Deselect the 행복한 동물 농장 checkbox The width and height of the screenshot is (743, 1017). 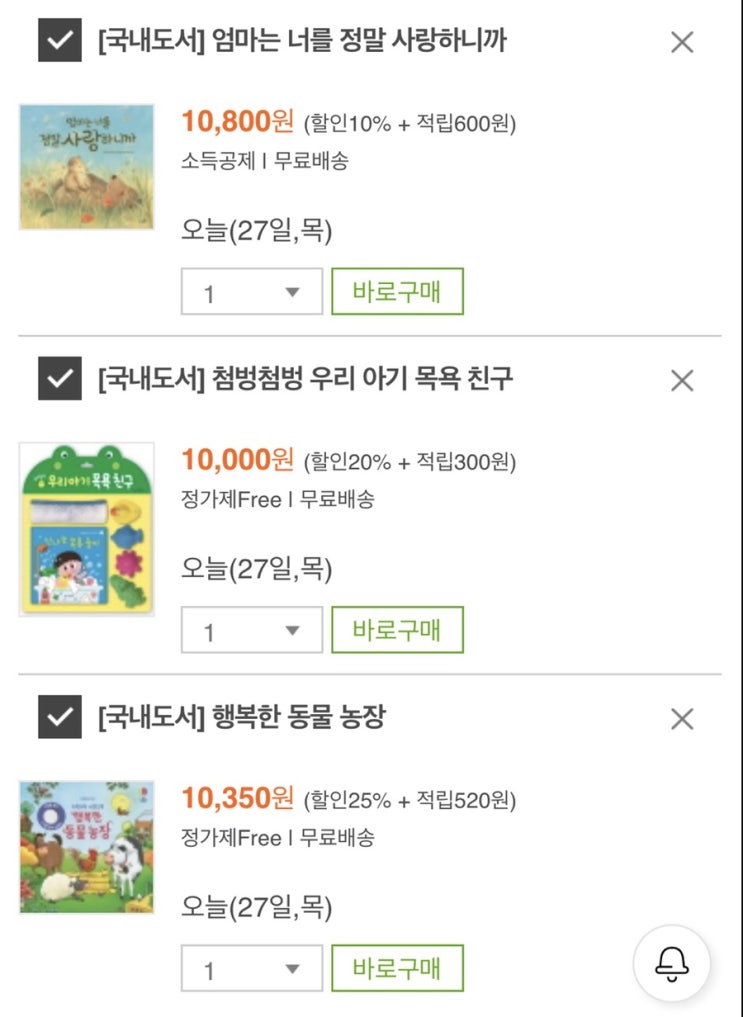pos(59,717)
